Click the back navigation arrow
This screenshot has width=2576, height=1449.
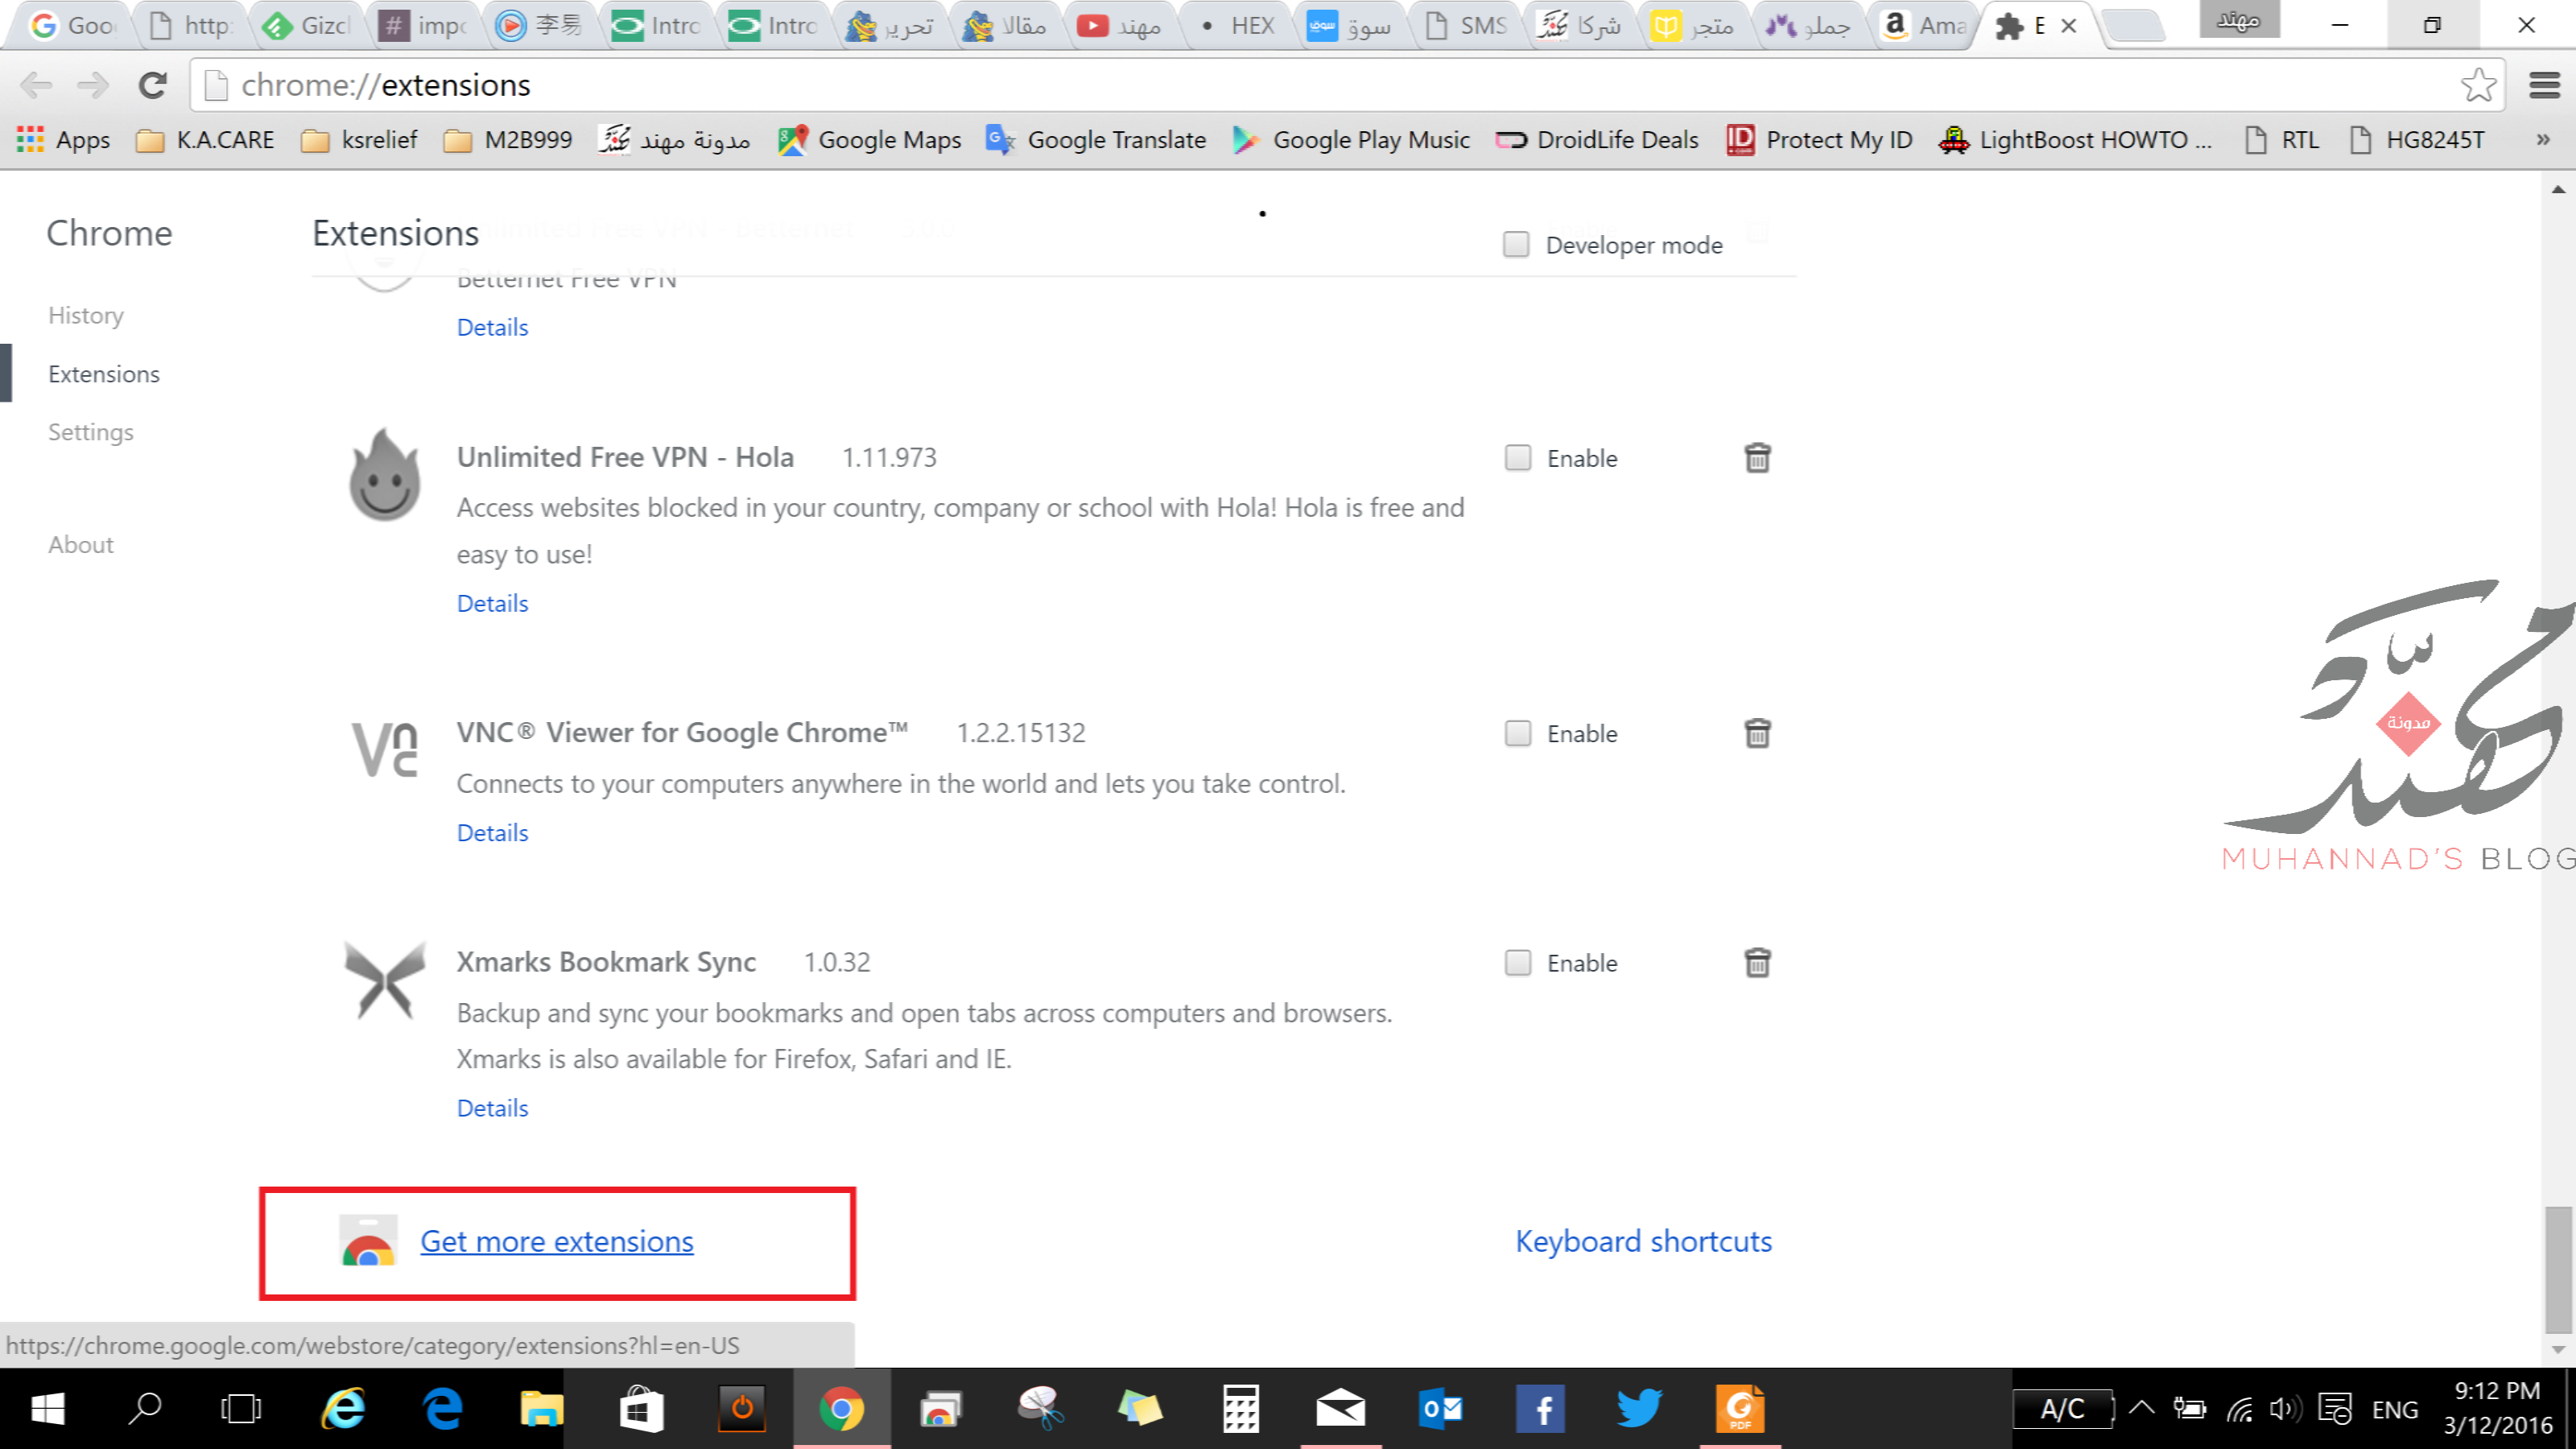(36, 85)
